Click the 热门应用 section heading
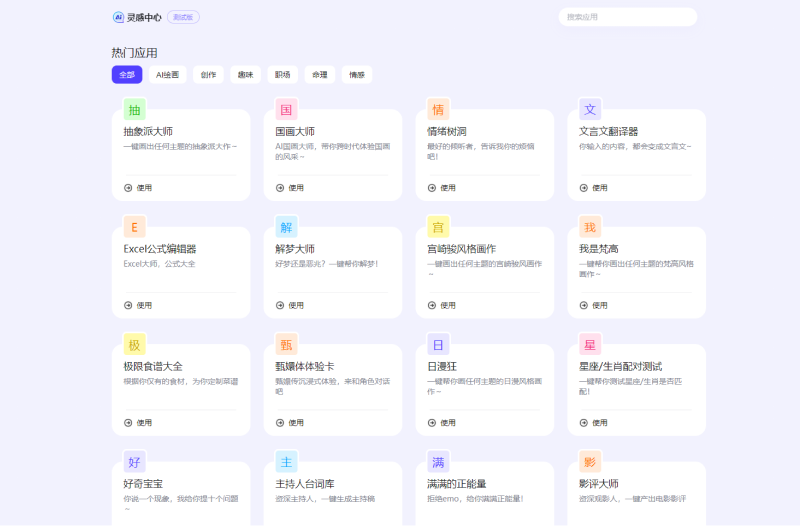 coord(134,53)
